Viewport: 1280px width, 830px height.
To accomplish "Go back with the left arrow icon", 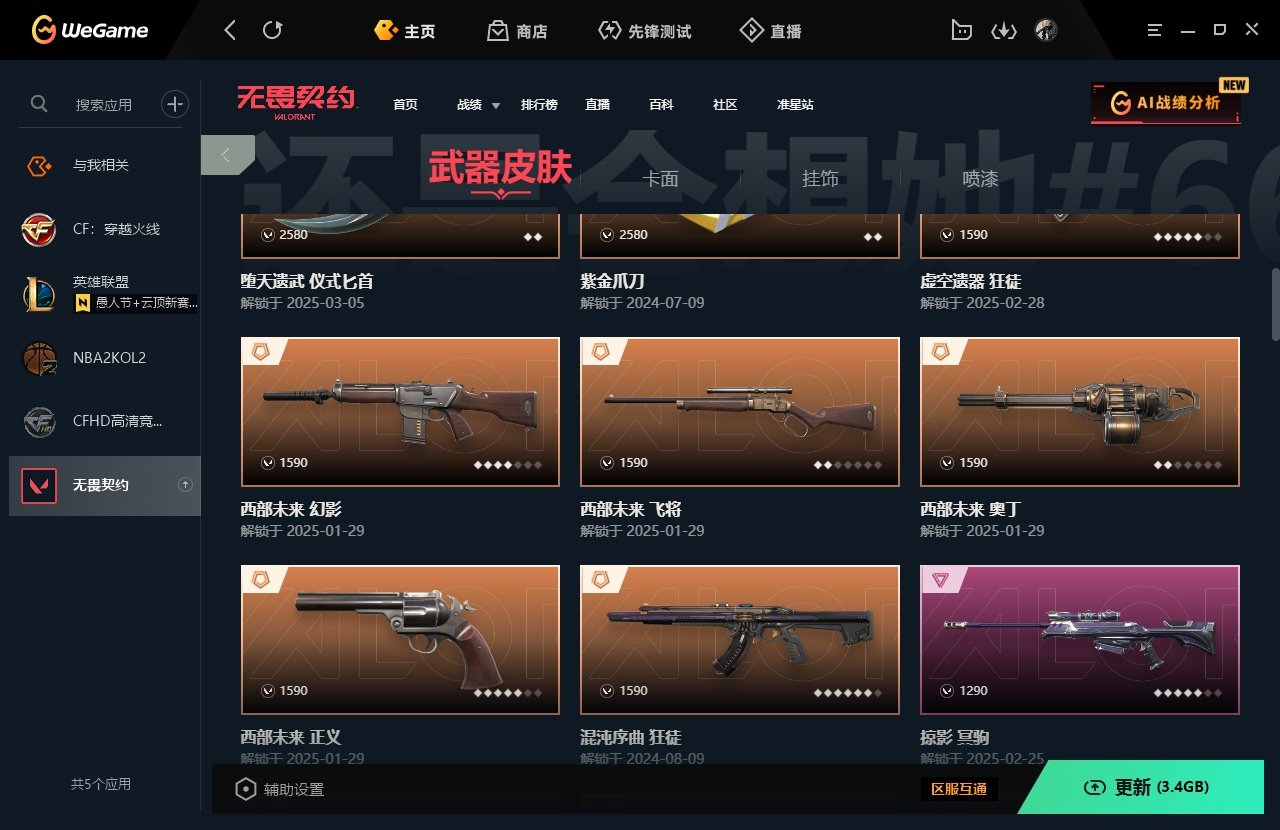I will 230,30.
